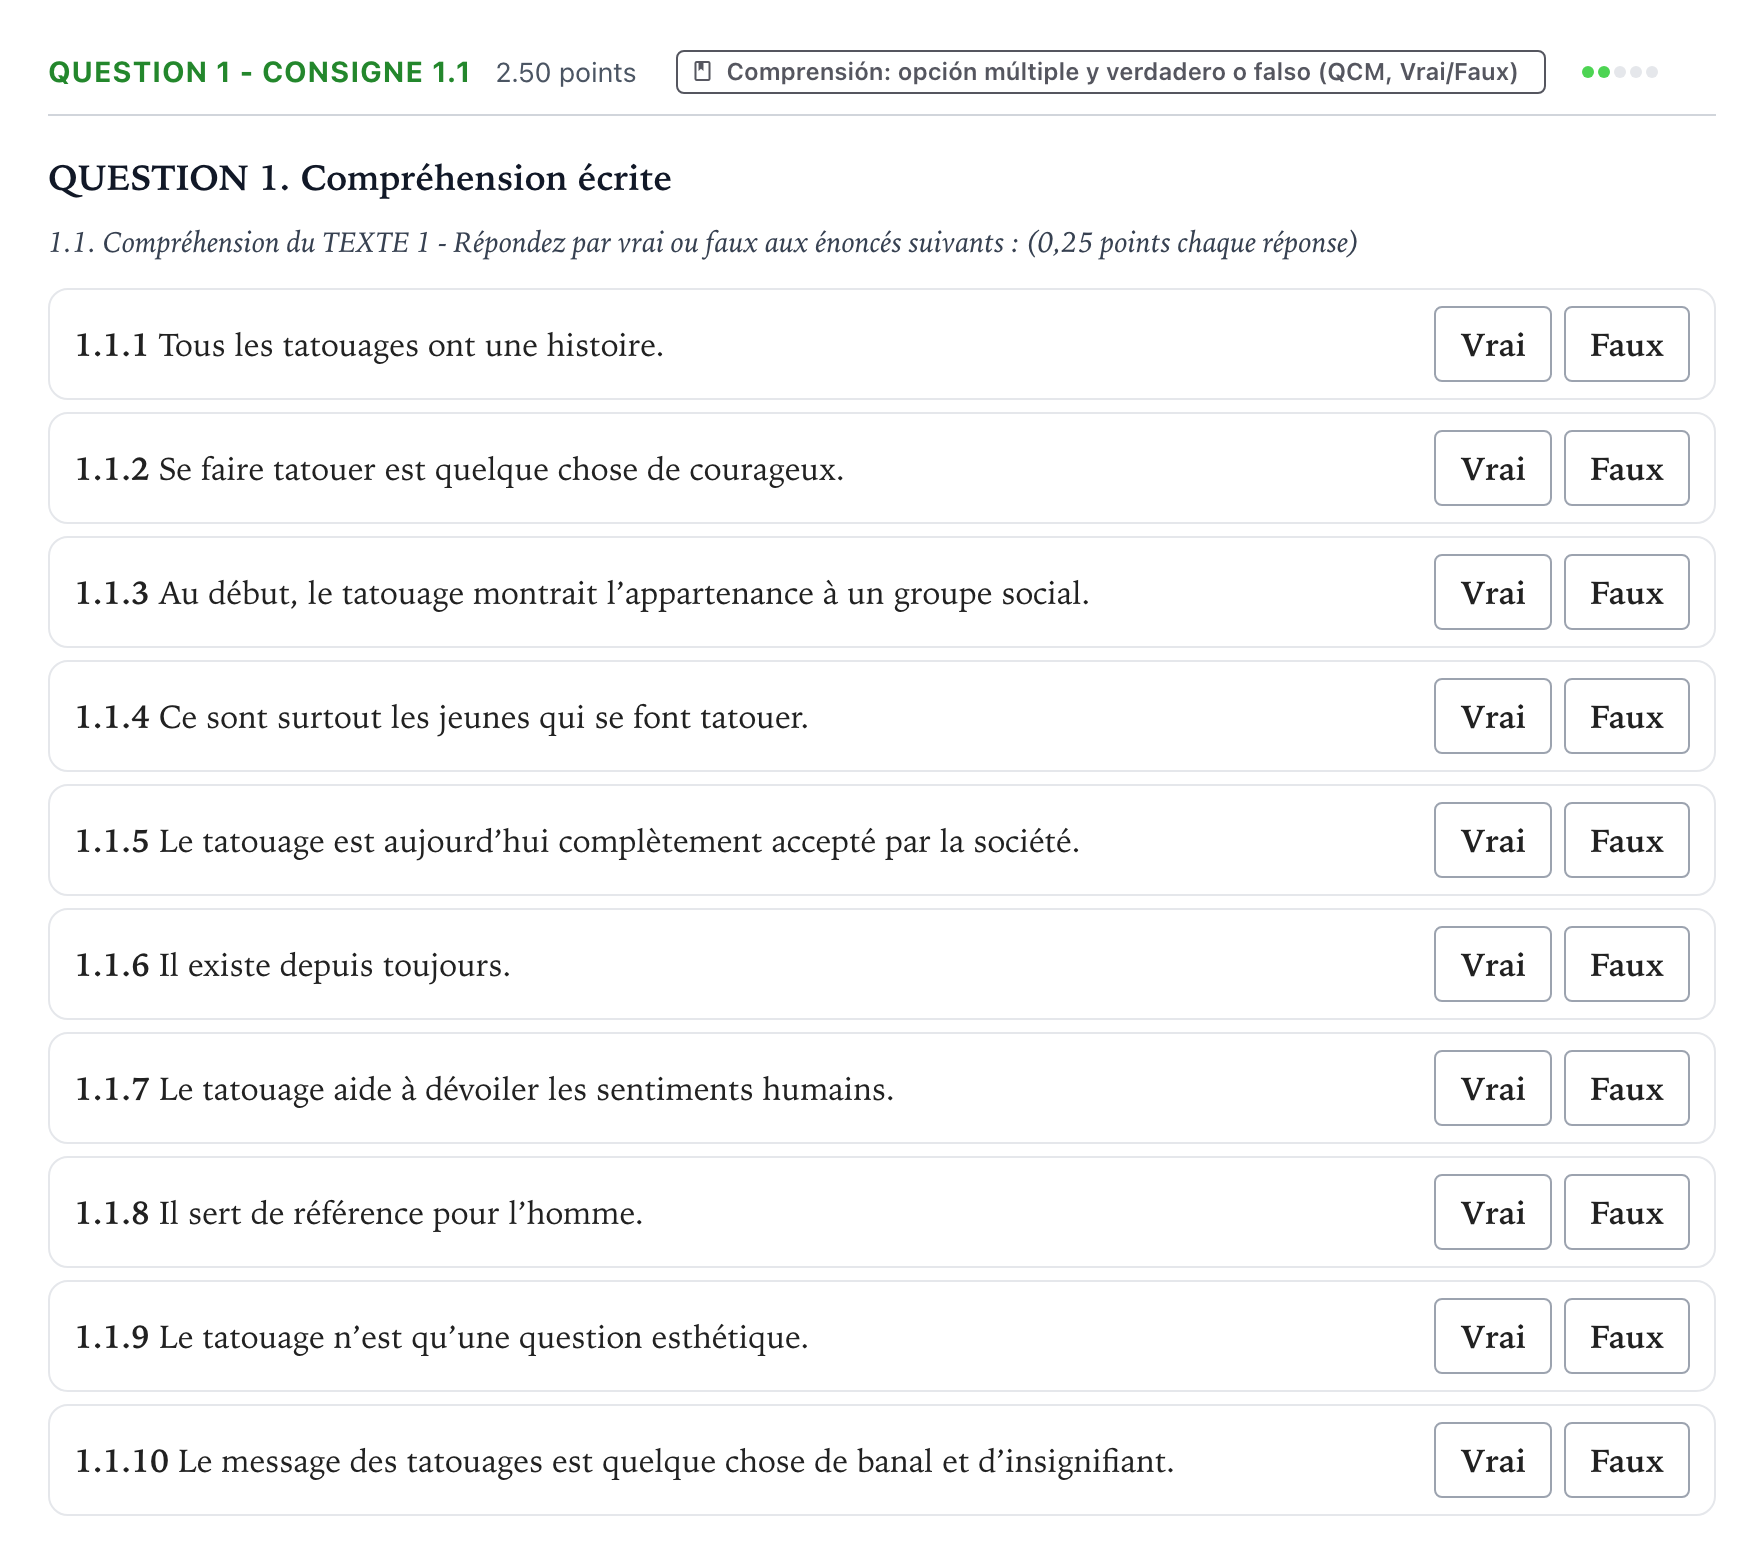1764x1566 pixels.
Task: Select Vrai for 1.1.6 existe depuis toujours
Action: tap(1492, 964)
